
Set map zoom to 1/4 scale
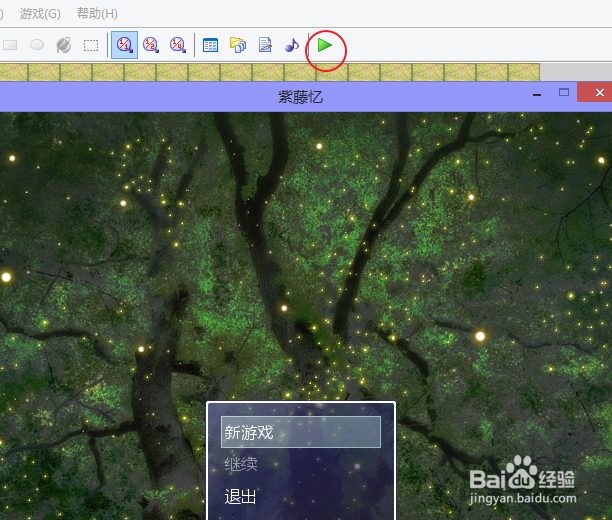(178, 45)
